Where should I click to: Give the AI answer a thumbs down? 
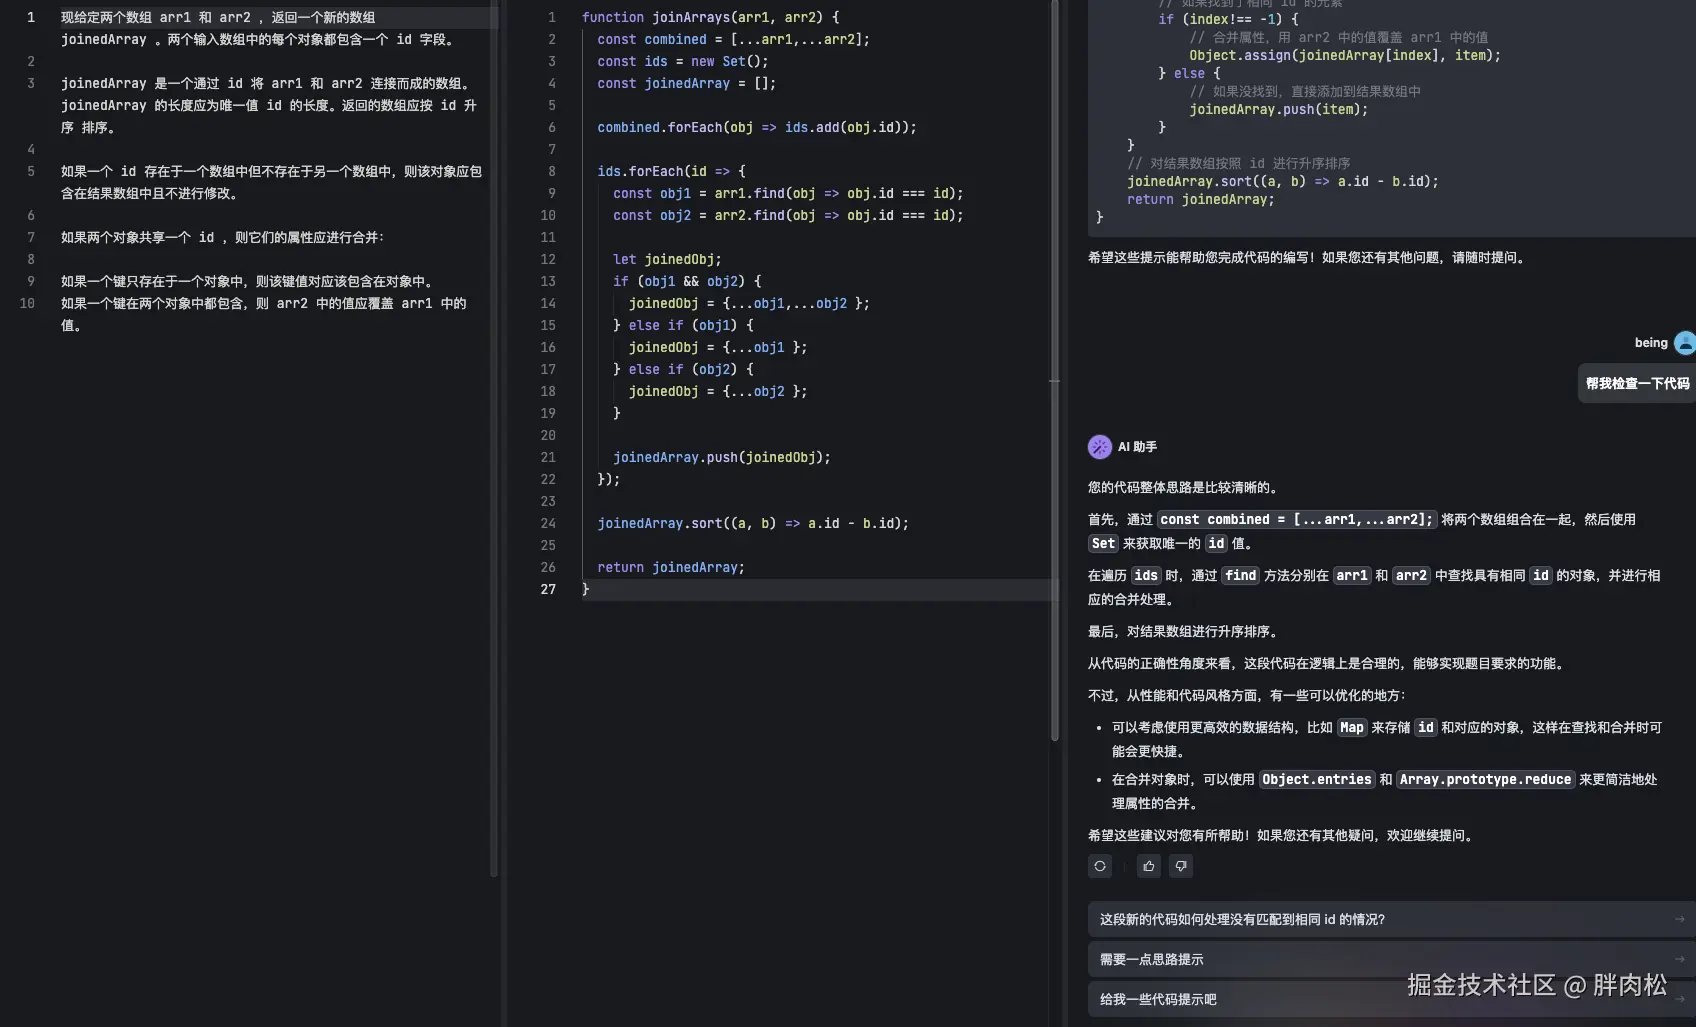[x=1181, y=866]
